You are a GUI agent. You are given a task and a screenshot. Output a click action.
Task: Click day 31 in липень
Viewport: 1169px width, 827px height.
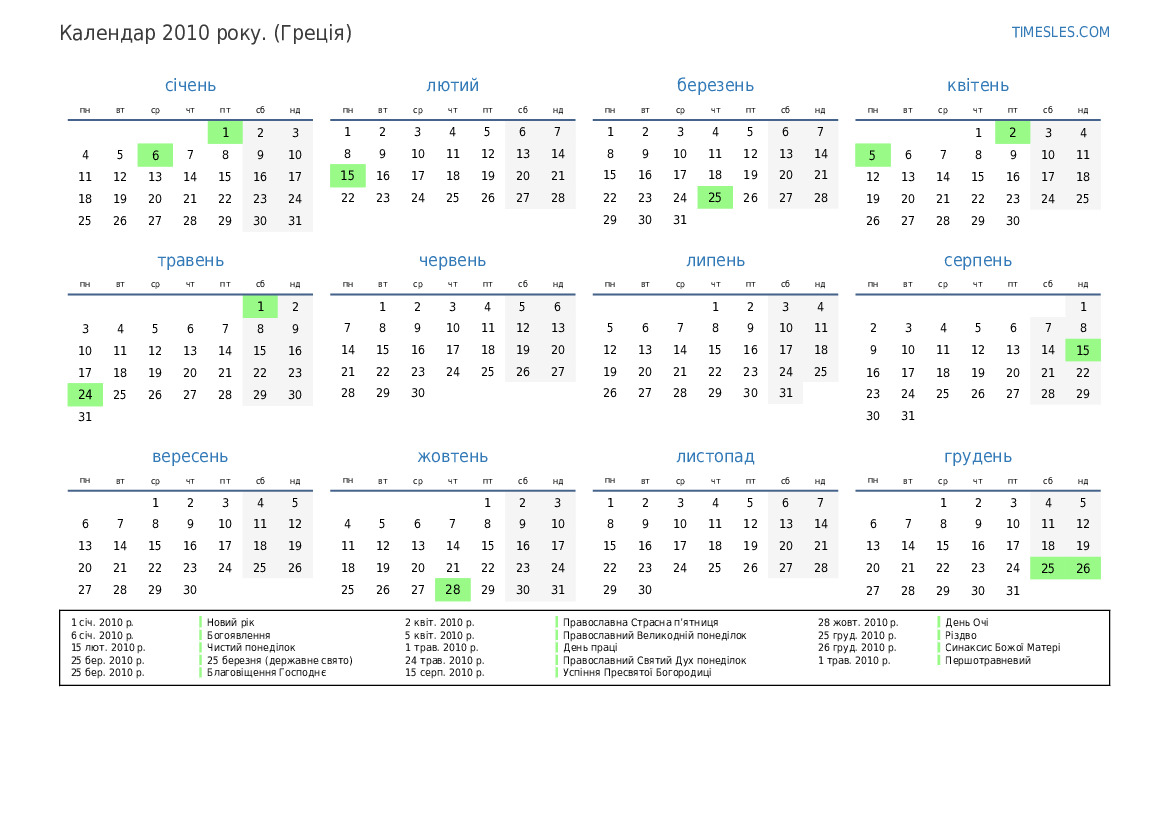click(x=785, y=393)
